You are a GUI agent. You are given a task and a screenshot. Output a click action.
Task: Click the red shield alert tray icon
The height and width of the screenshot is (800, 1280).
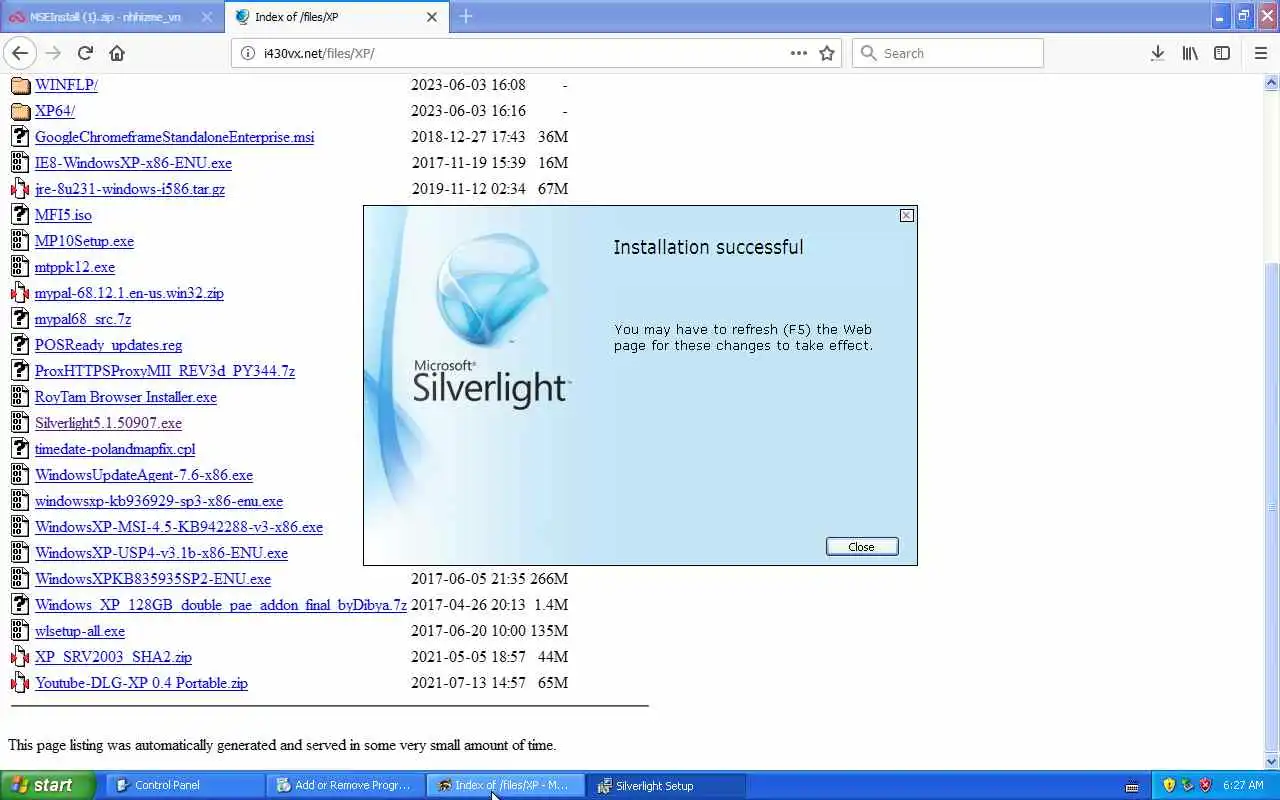pyautogui.click(x=1205, y=785)
